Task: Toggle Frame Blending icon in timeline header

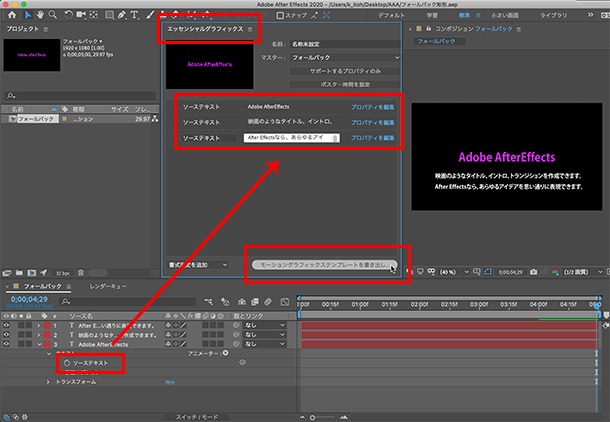Action: click(255, 302)
